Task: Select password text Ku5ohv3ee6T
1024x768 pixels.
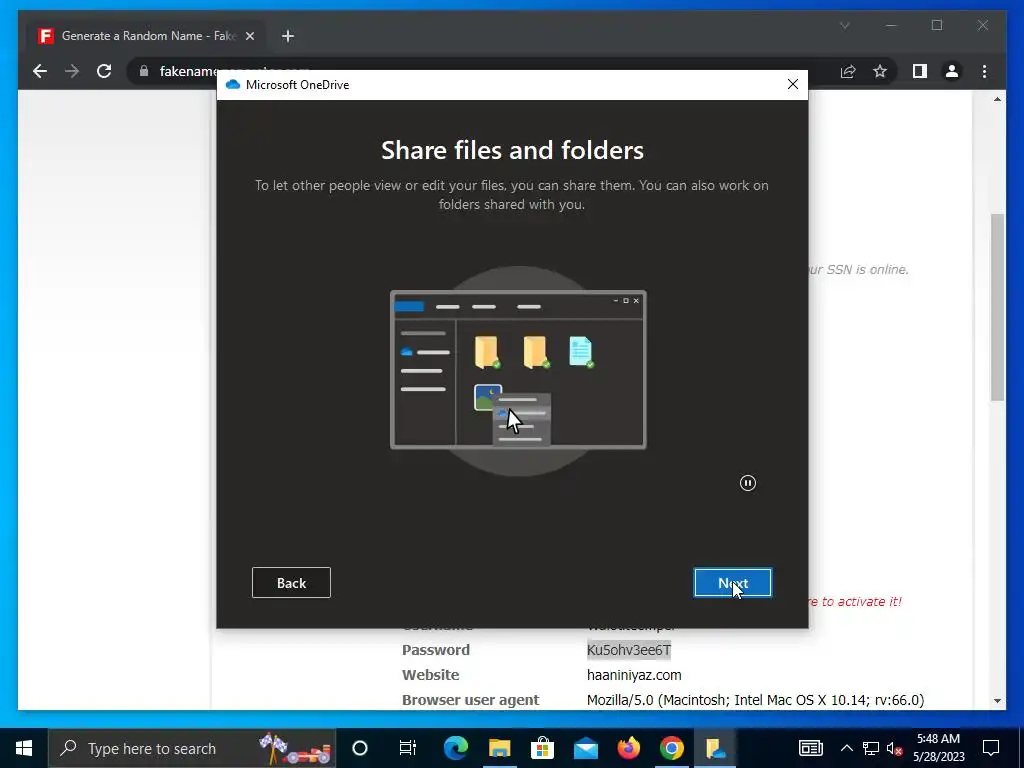Action: 629,650
